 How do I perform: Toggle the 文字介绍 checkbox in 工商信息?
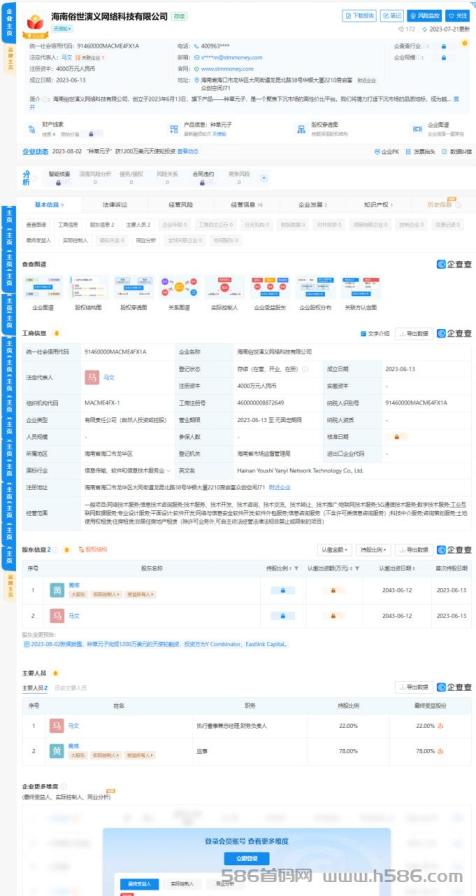363,333
